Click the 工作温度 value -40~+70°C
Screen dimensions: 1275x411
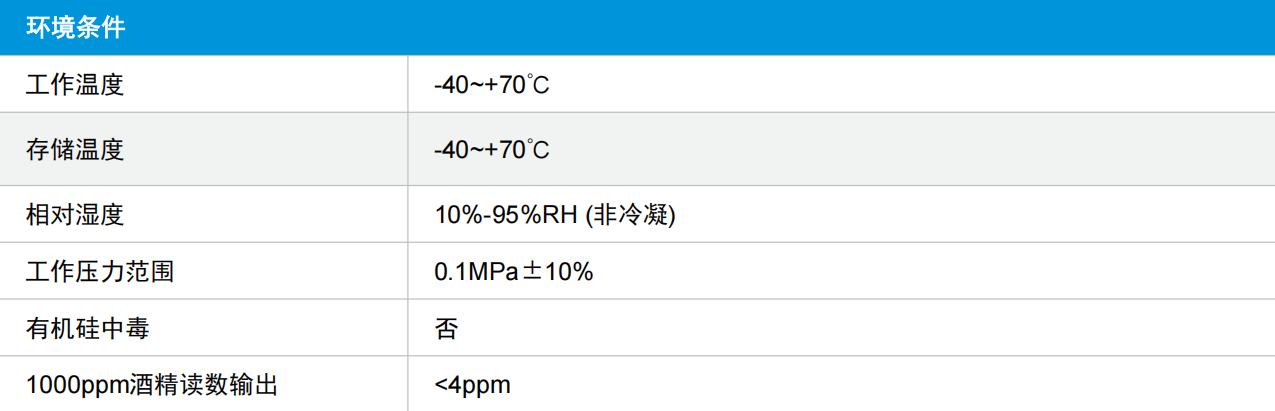[x=492, y=86]
